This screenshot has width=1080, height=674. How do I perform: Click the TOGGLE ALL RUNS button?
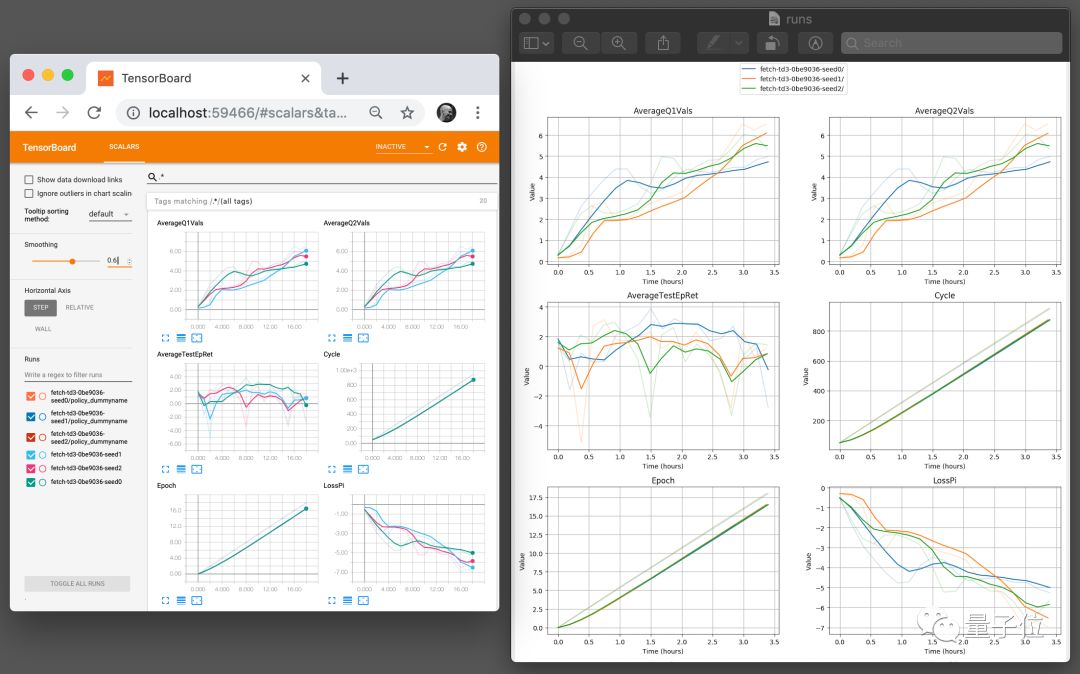77,583
